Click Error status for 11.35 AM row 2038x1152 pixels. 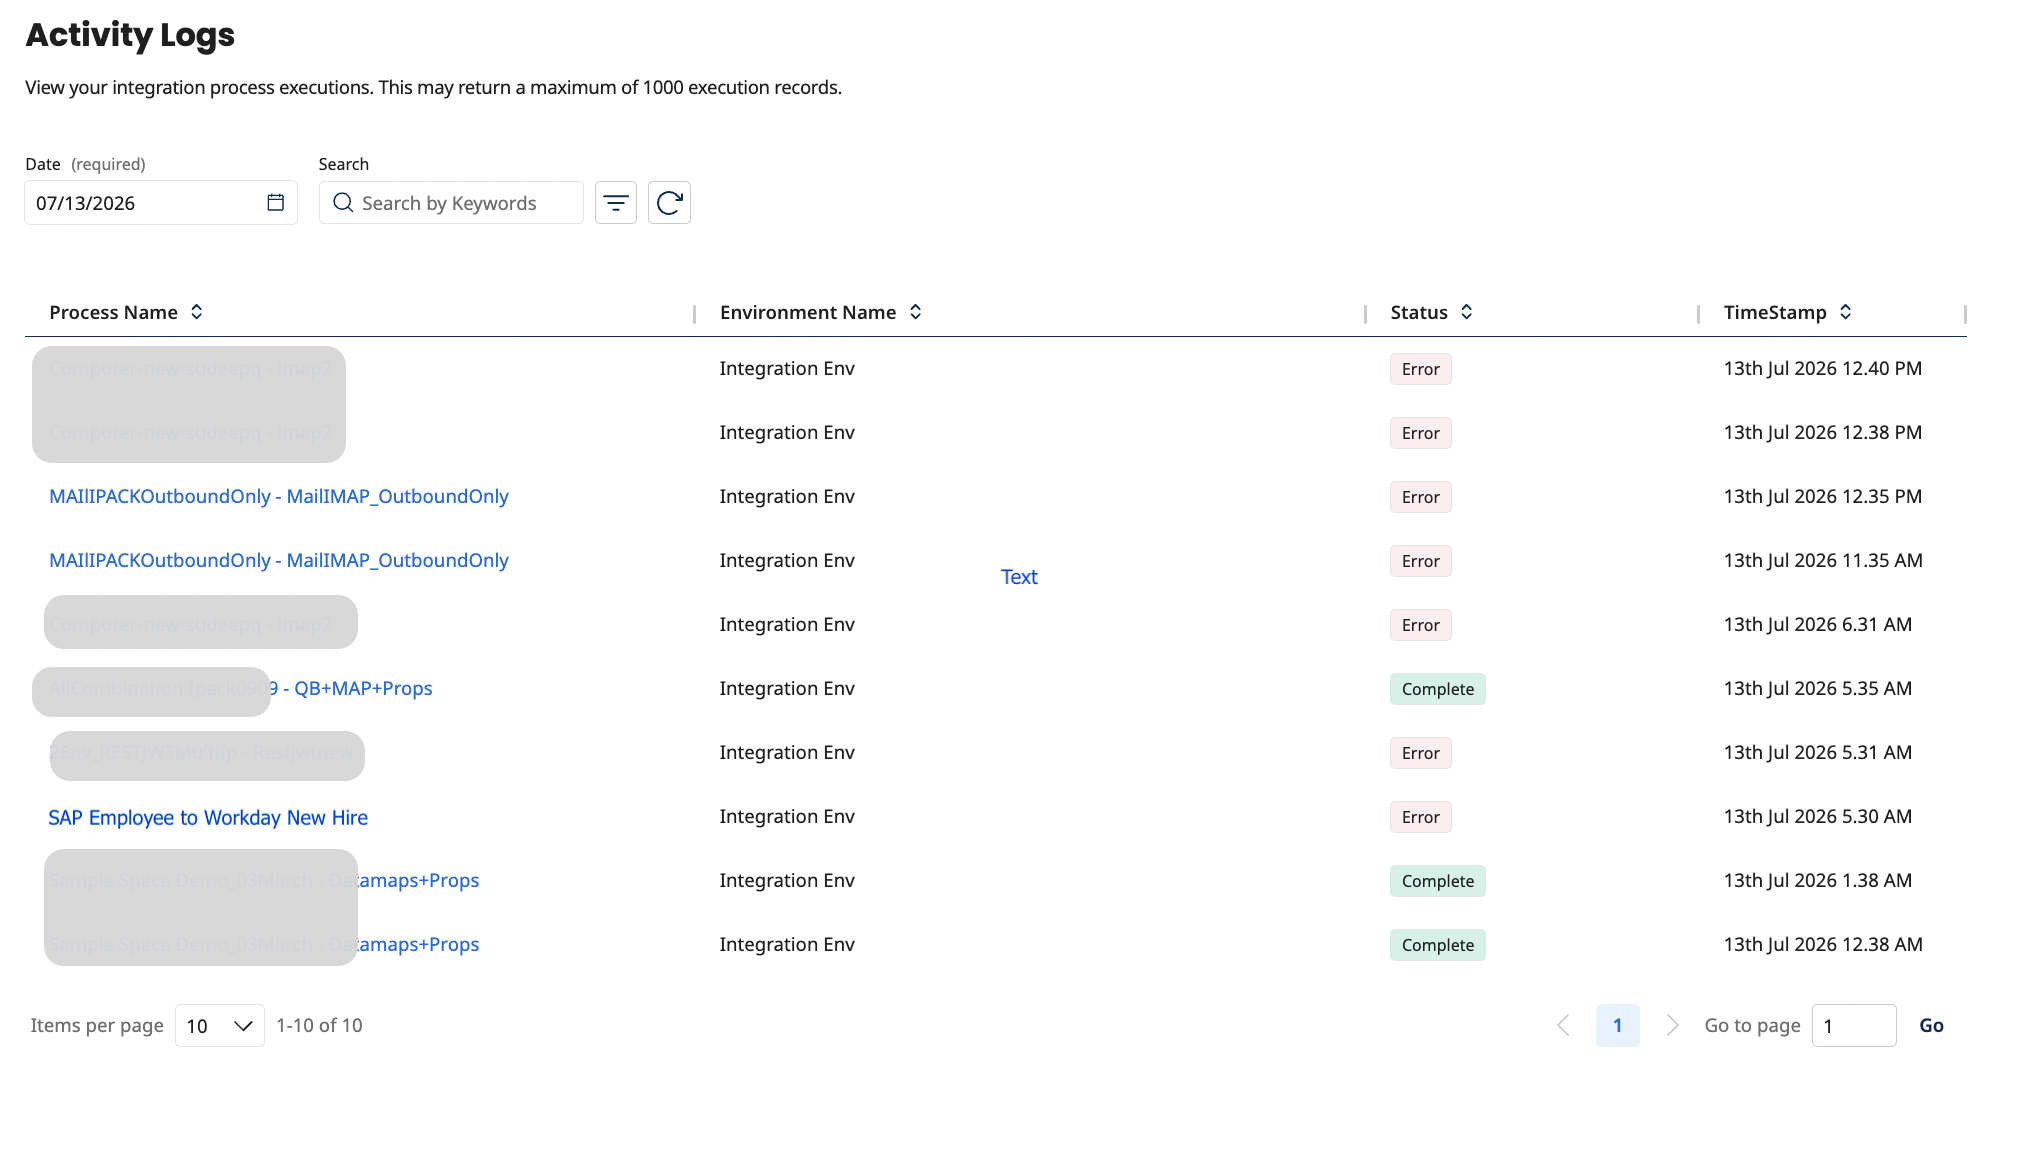1421,561
